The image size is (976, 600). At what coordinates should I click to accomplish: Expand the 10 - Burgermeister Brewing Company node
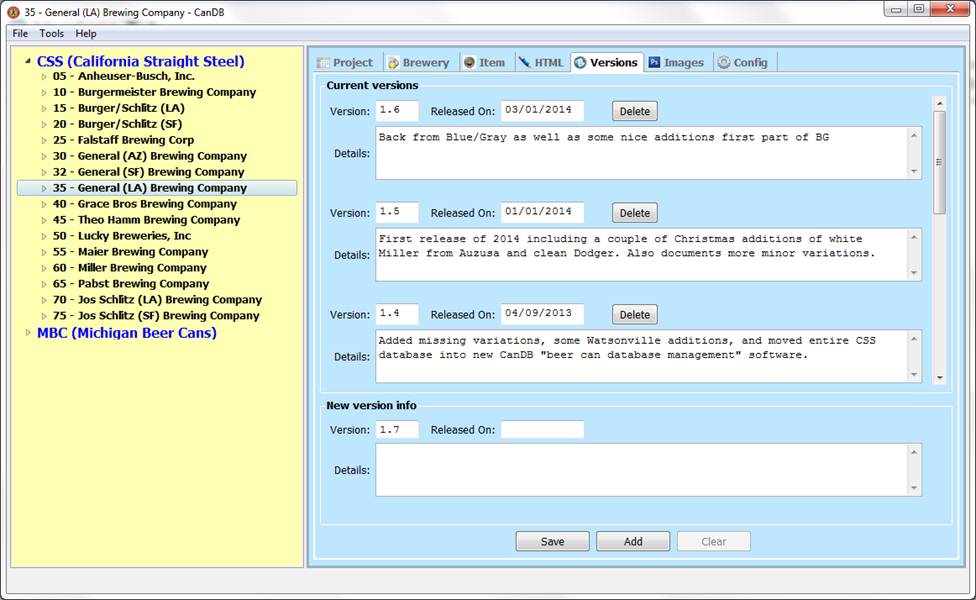44,92
